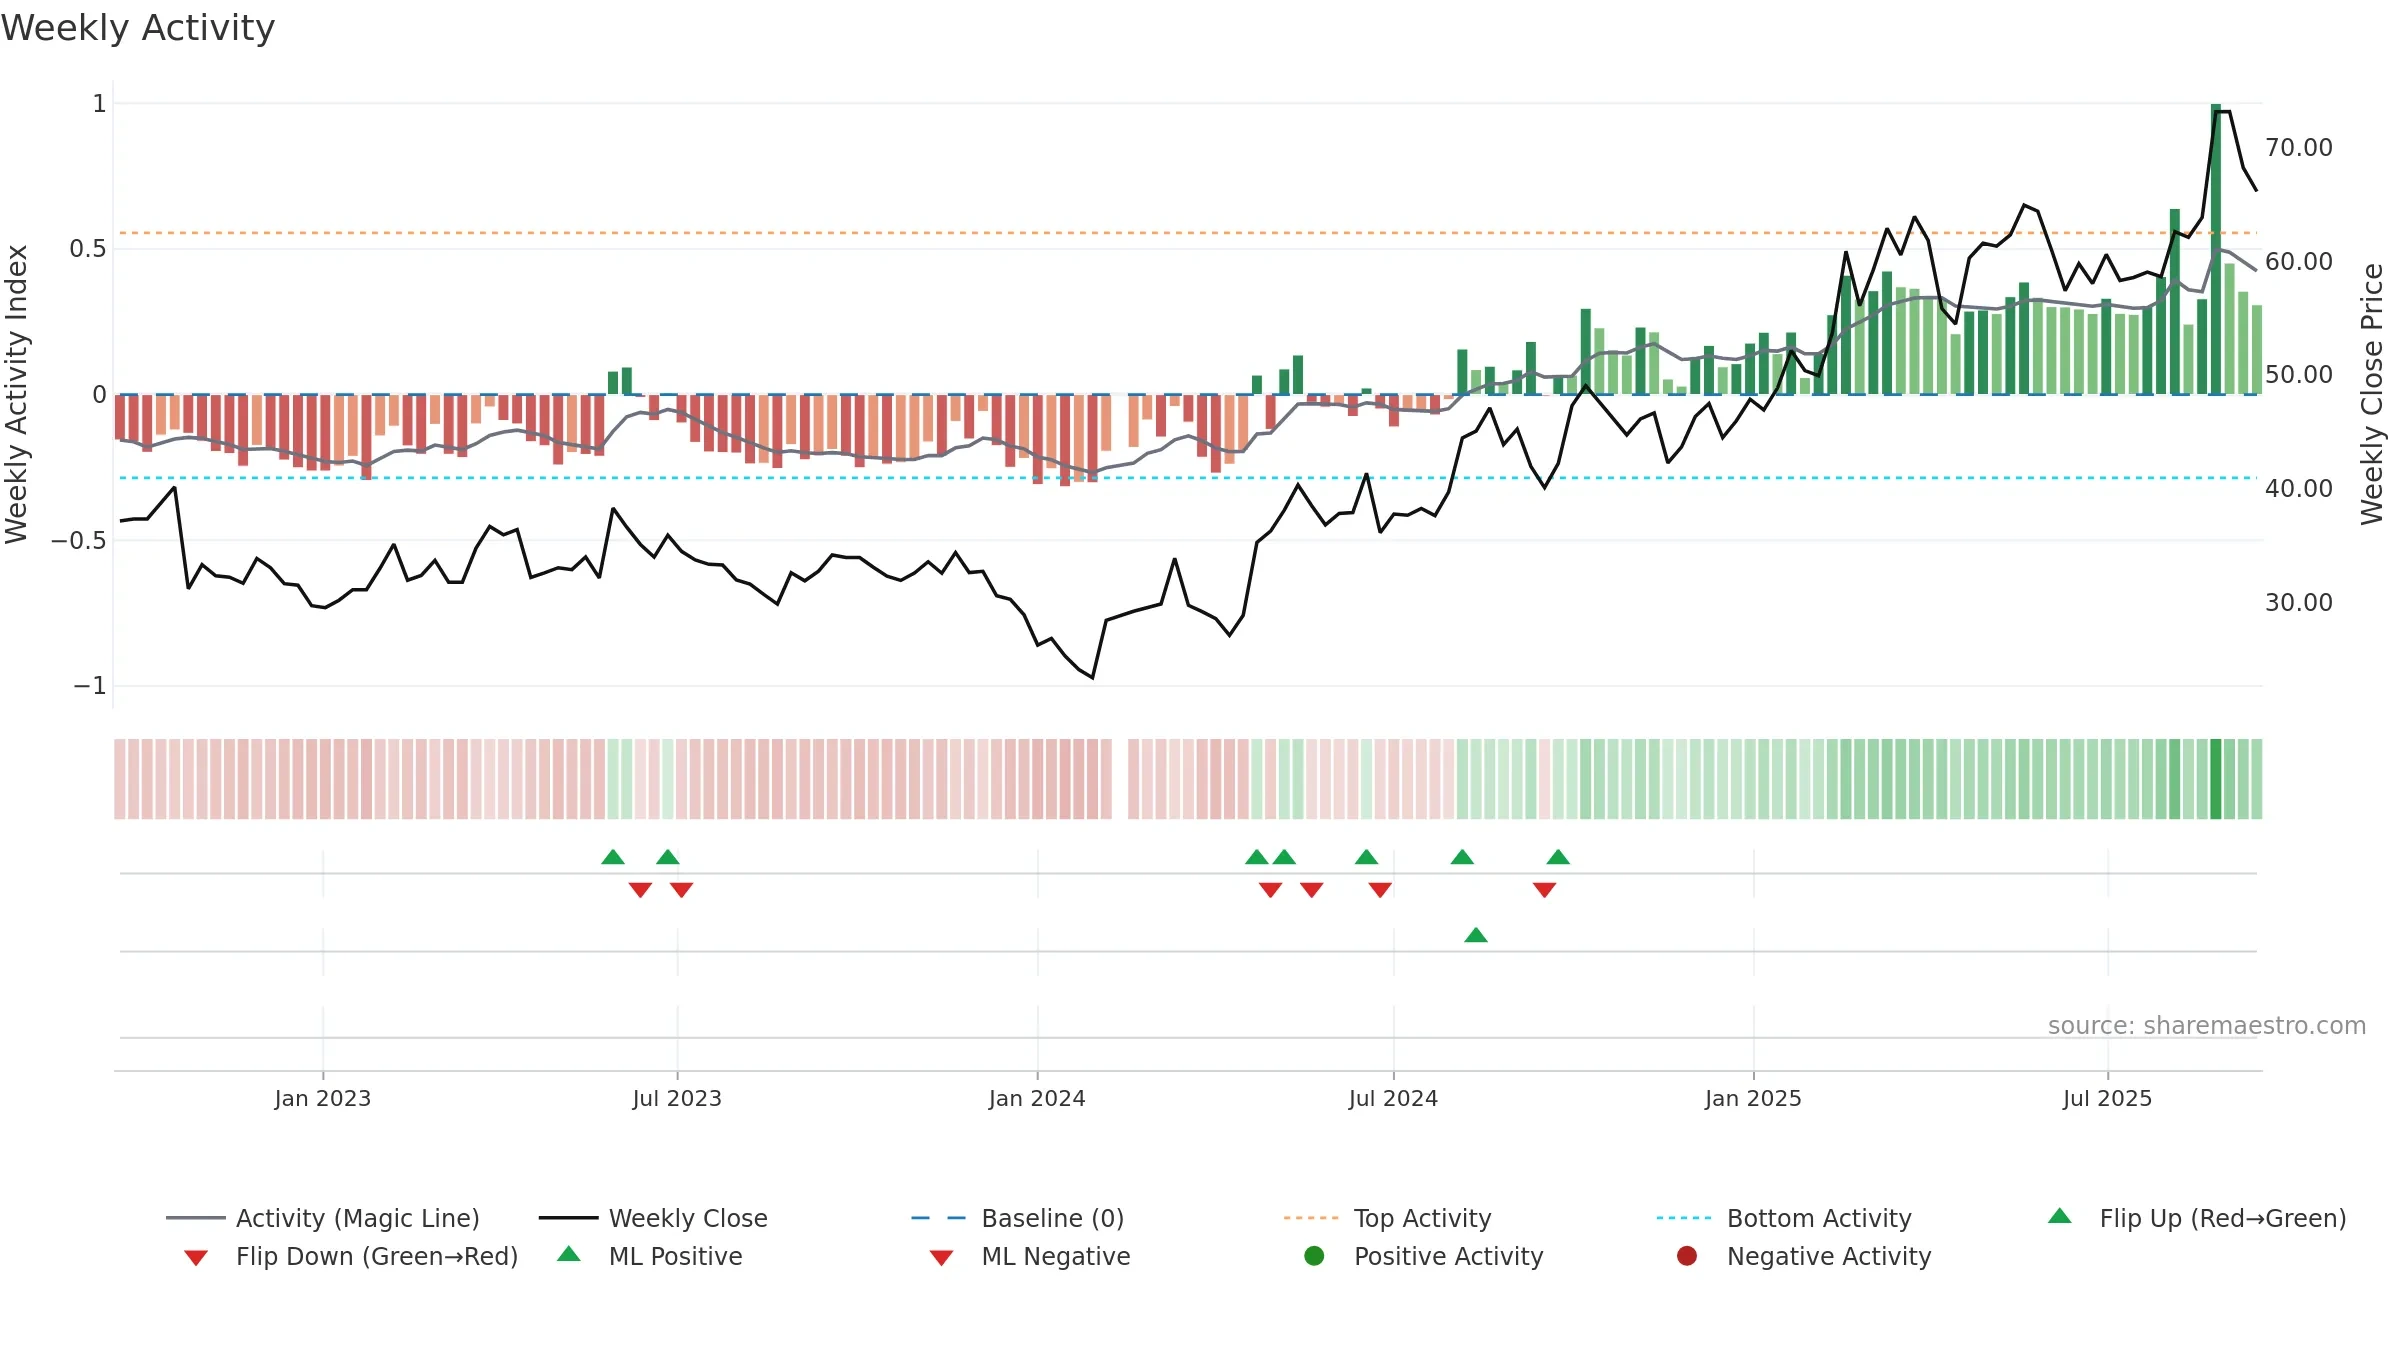This screenshot has width=2400, height=1350.
Task: Toggle the Flip Up (Red→Green) legend entry
Action: pyautogui.click(x=2197, y=1218)
